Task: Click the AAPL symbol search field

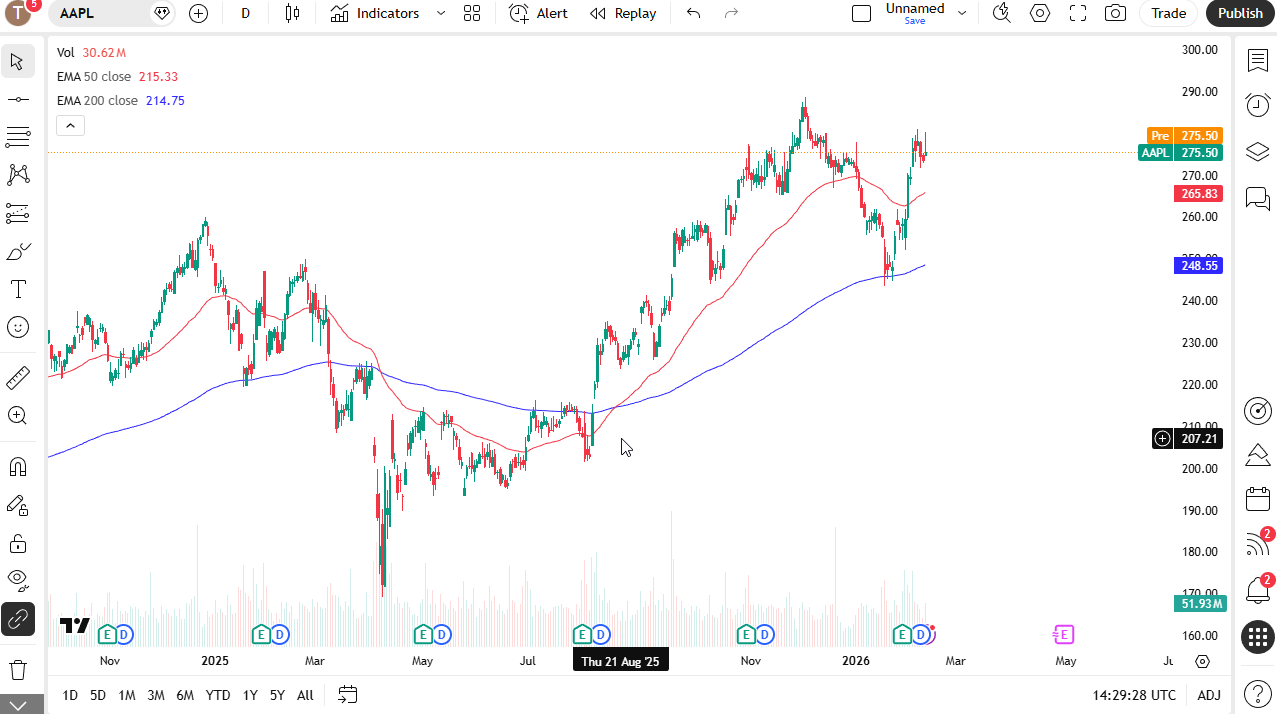Action: tap(97, 13)
